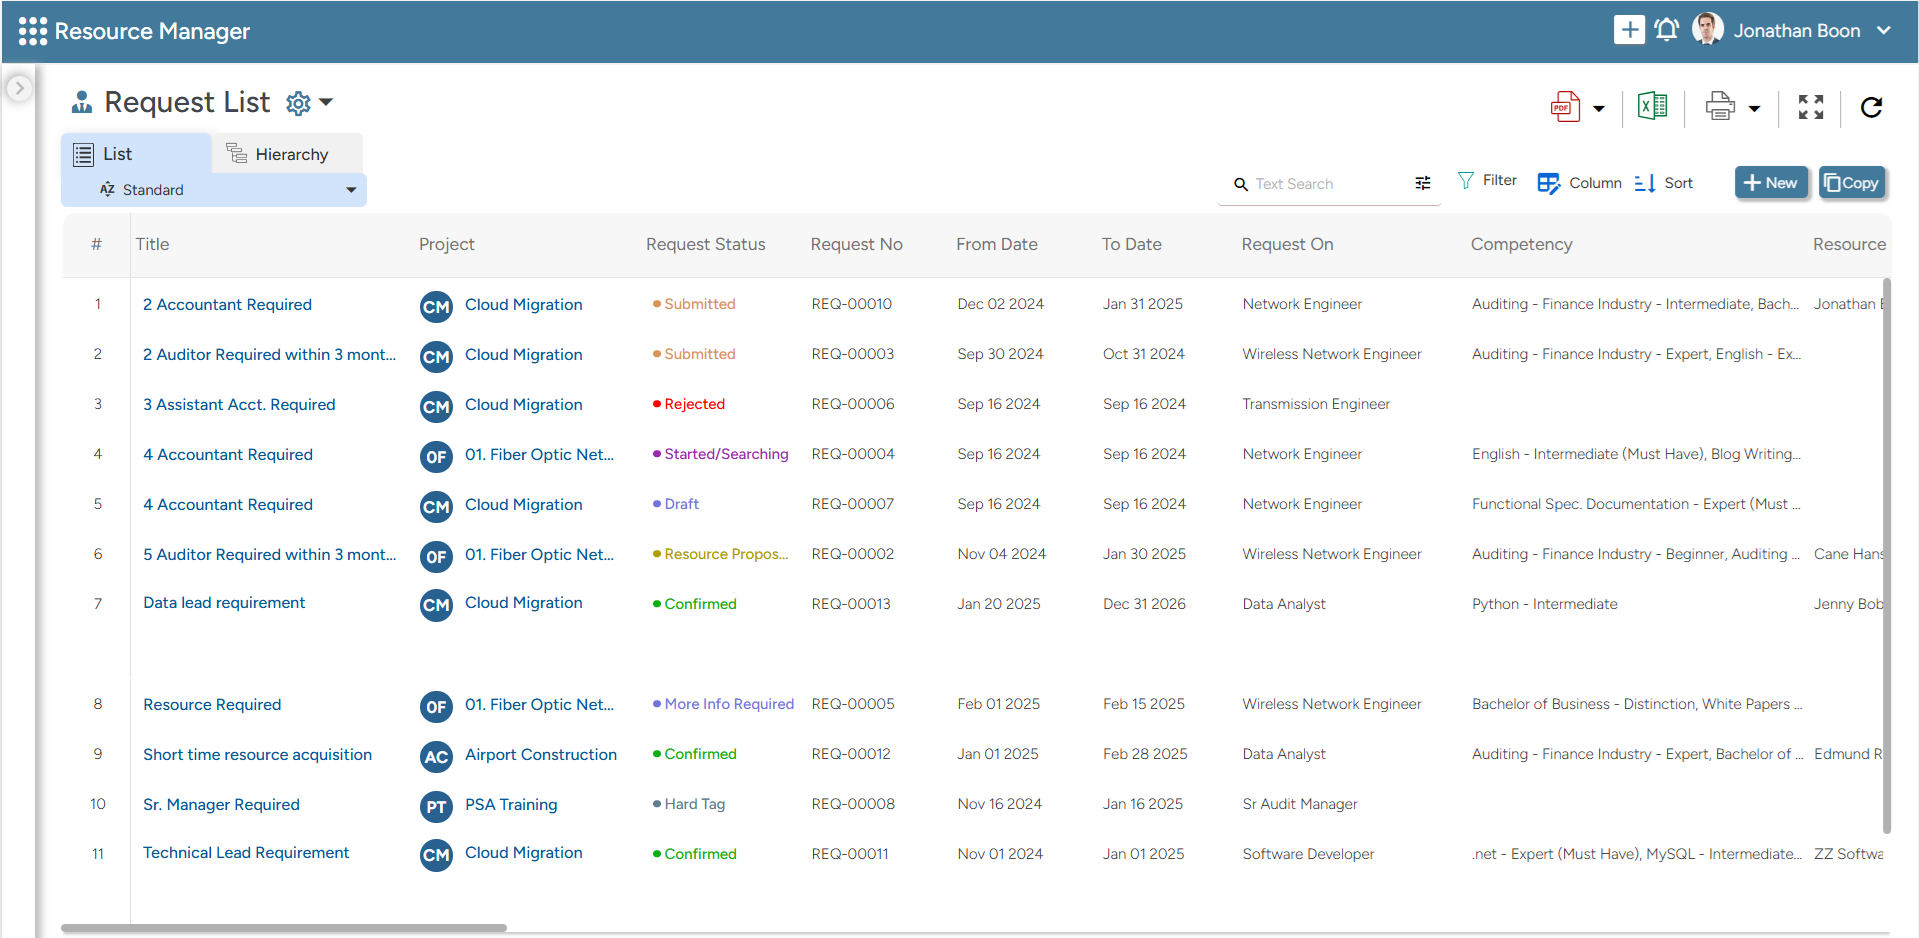Export the Request List as PDF
The height and width of the screenshot is (938, 1919).
1566,106
